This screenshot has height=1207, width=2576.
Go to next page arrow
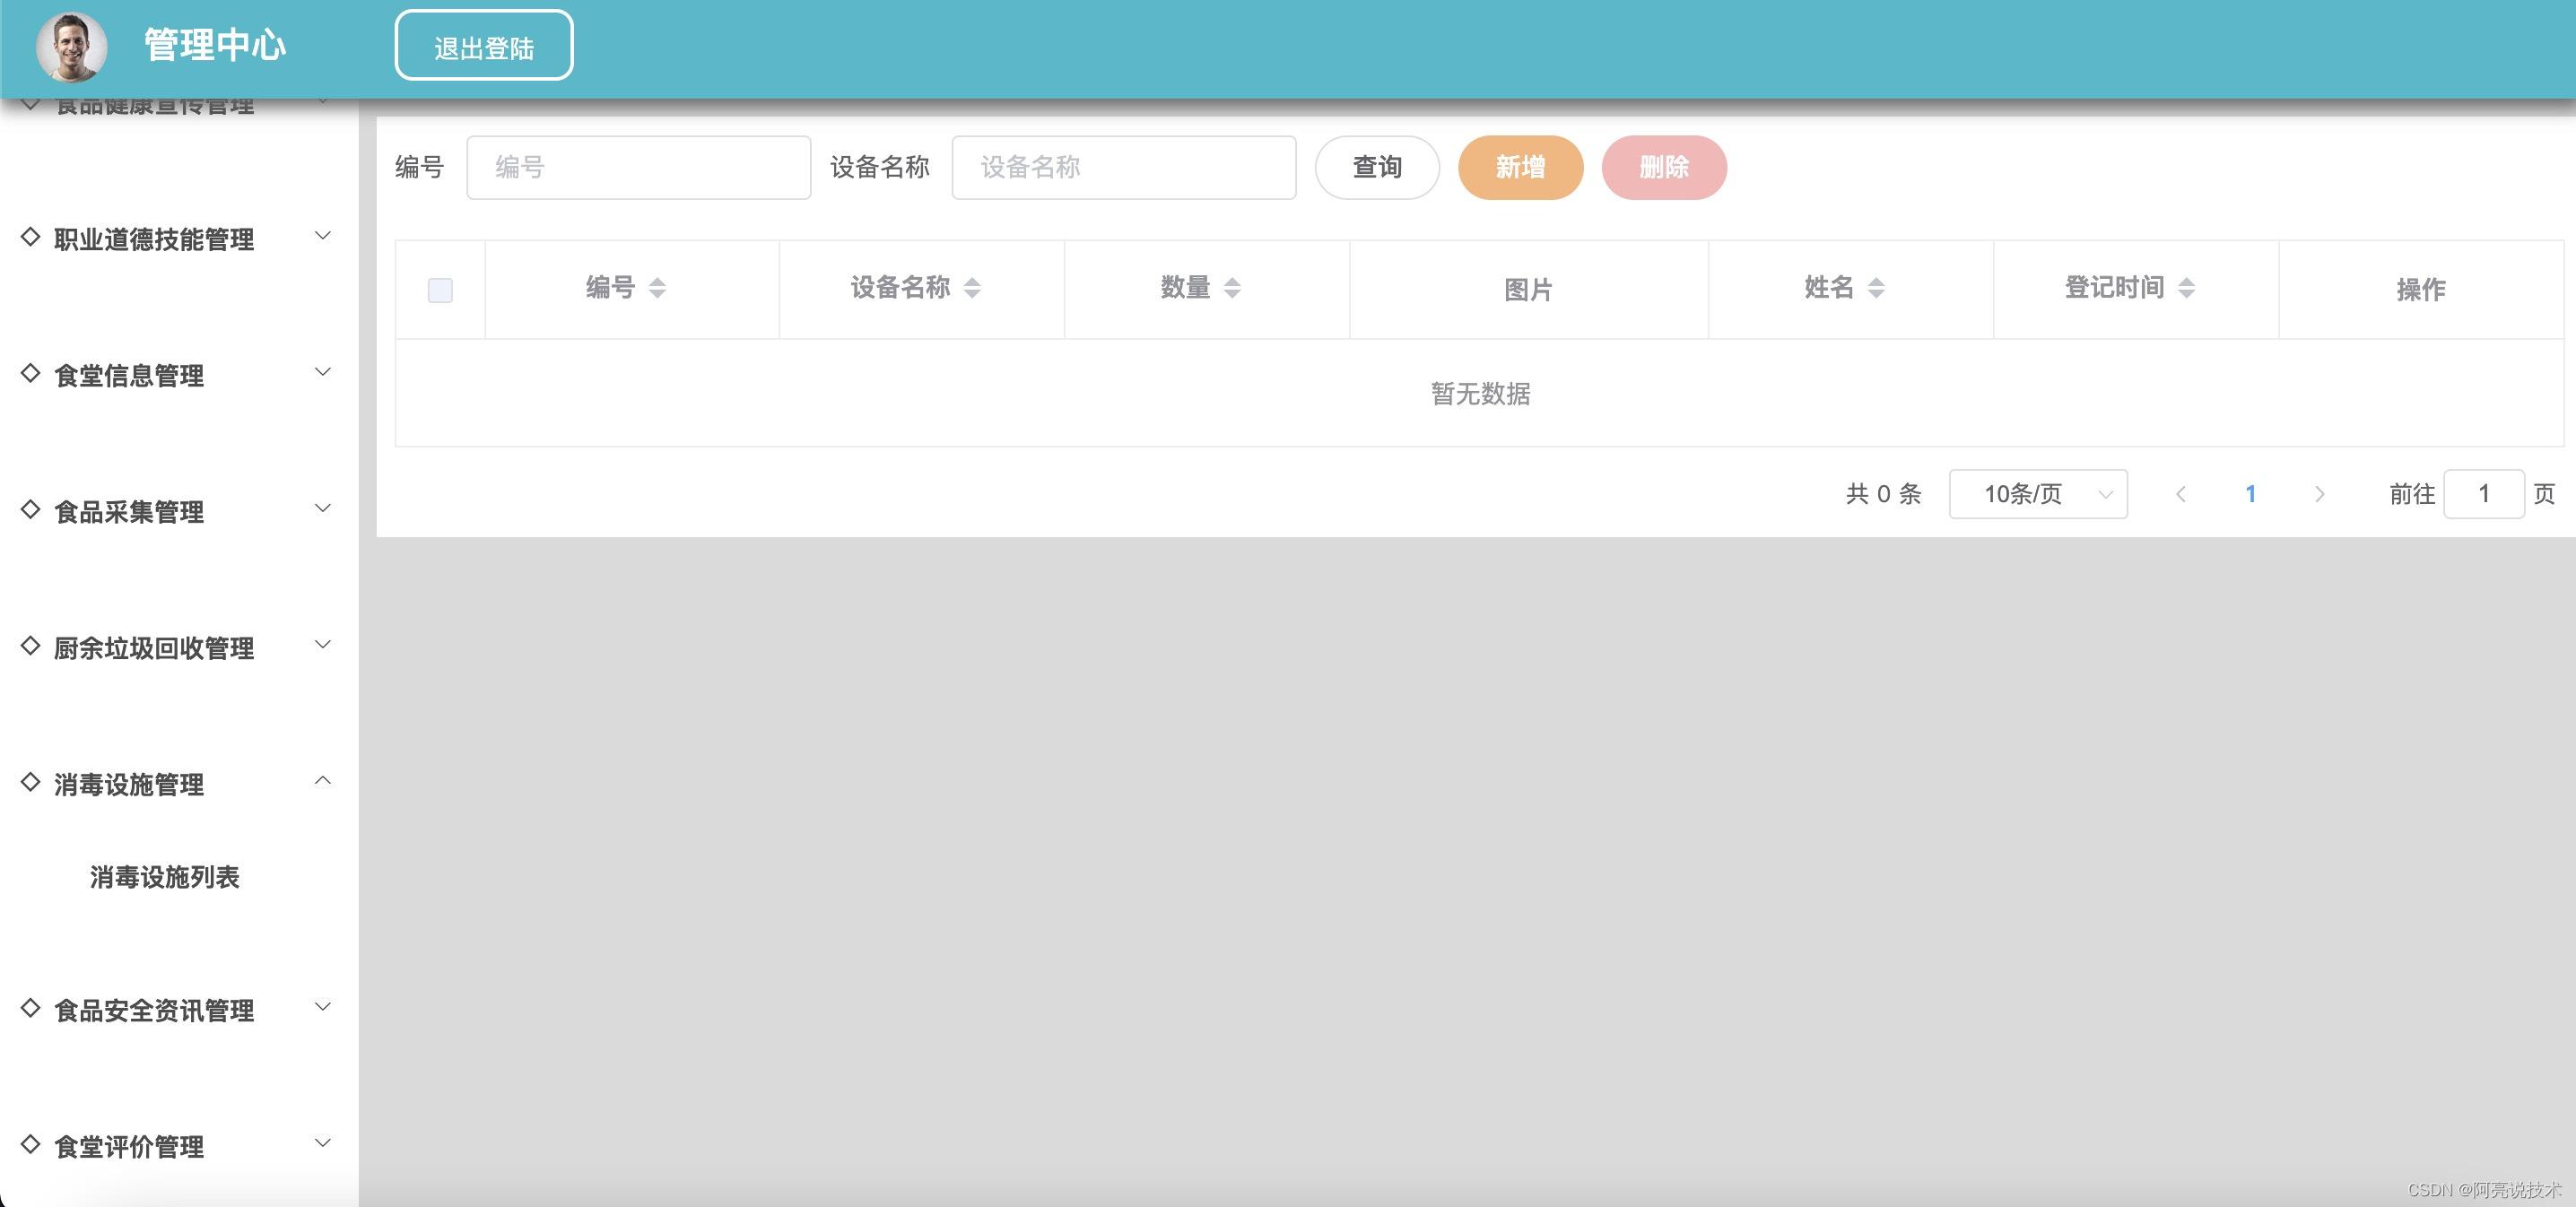pos(2319,494)
